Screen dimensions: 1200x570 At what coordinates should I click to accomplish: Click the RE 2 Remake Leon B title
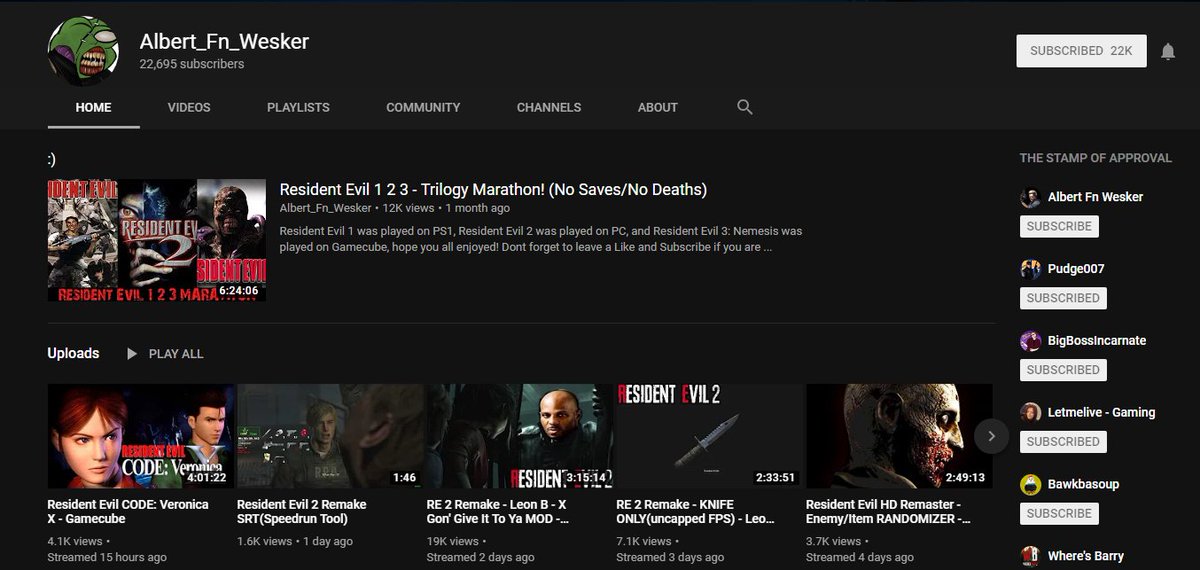pos(498,512)
